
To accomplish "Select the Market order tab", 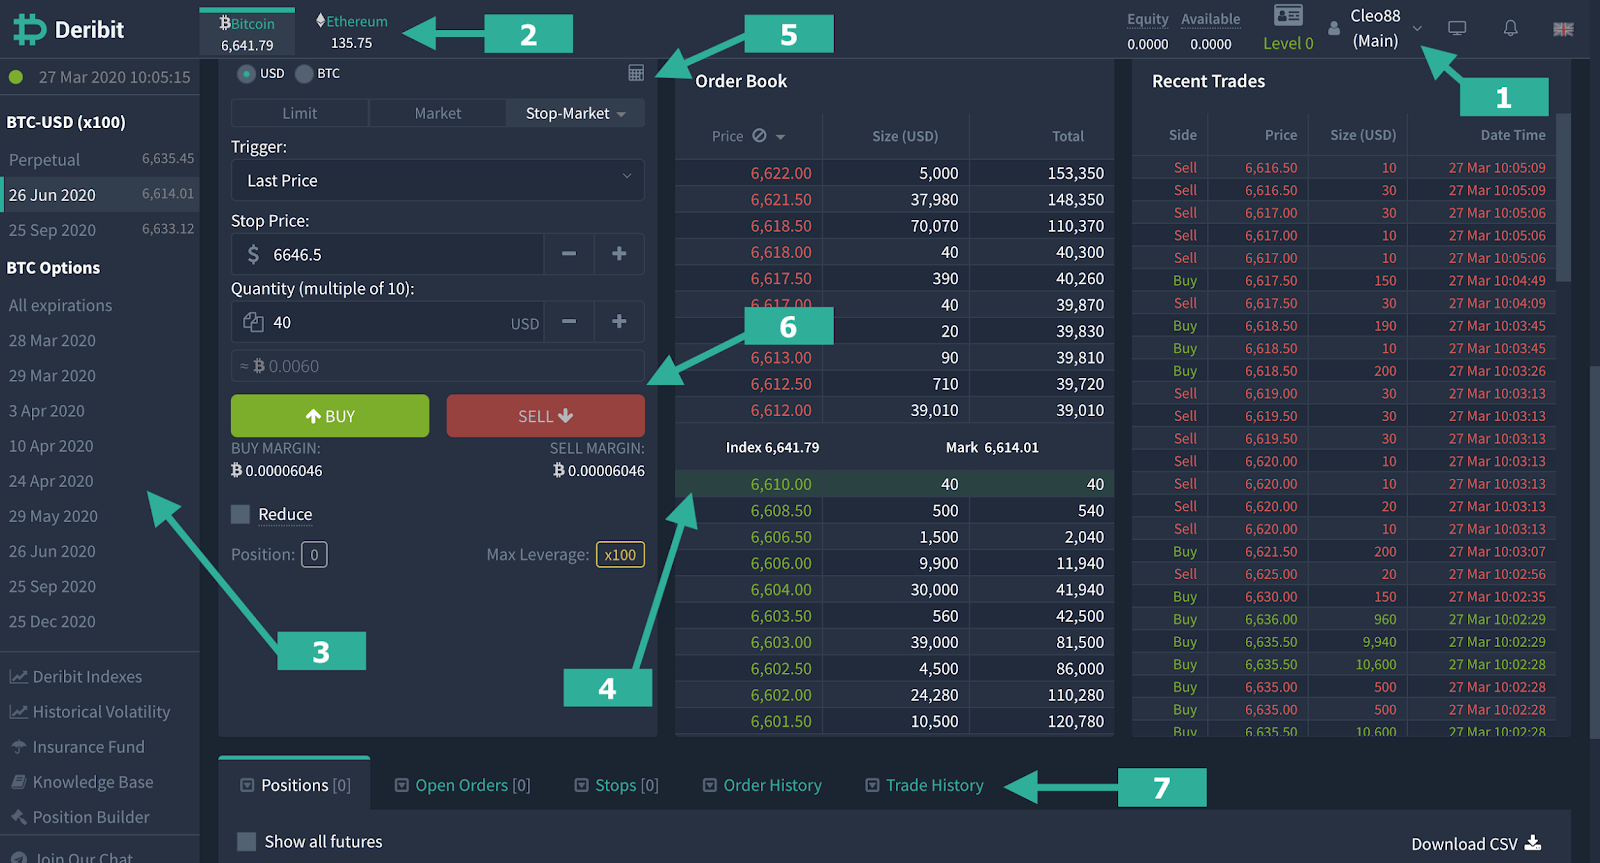I will [438, 113].
